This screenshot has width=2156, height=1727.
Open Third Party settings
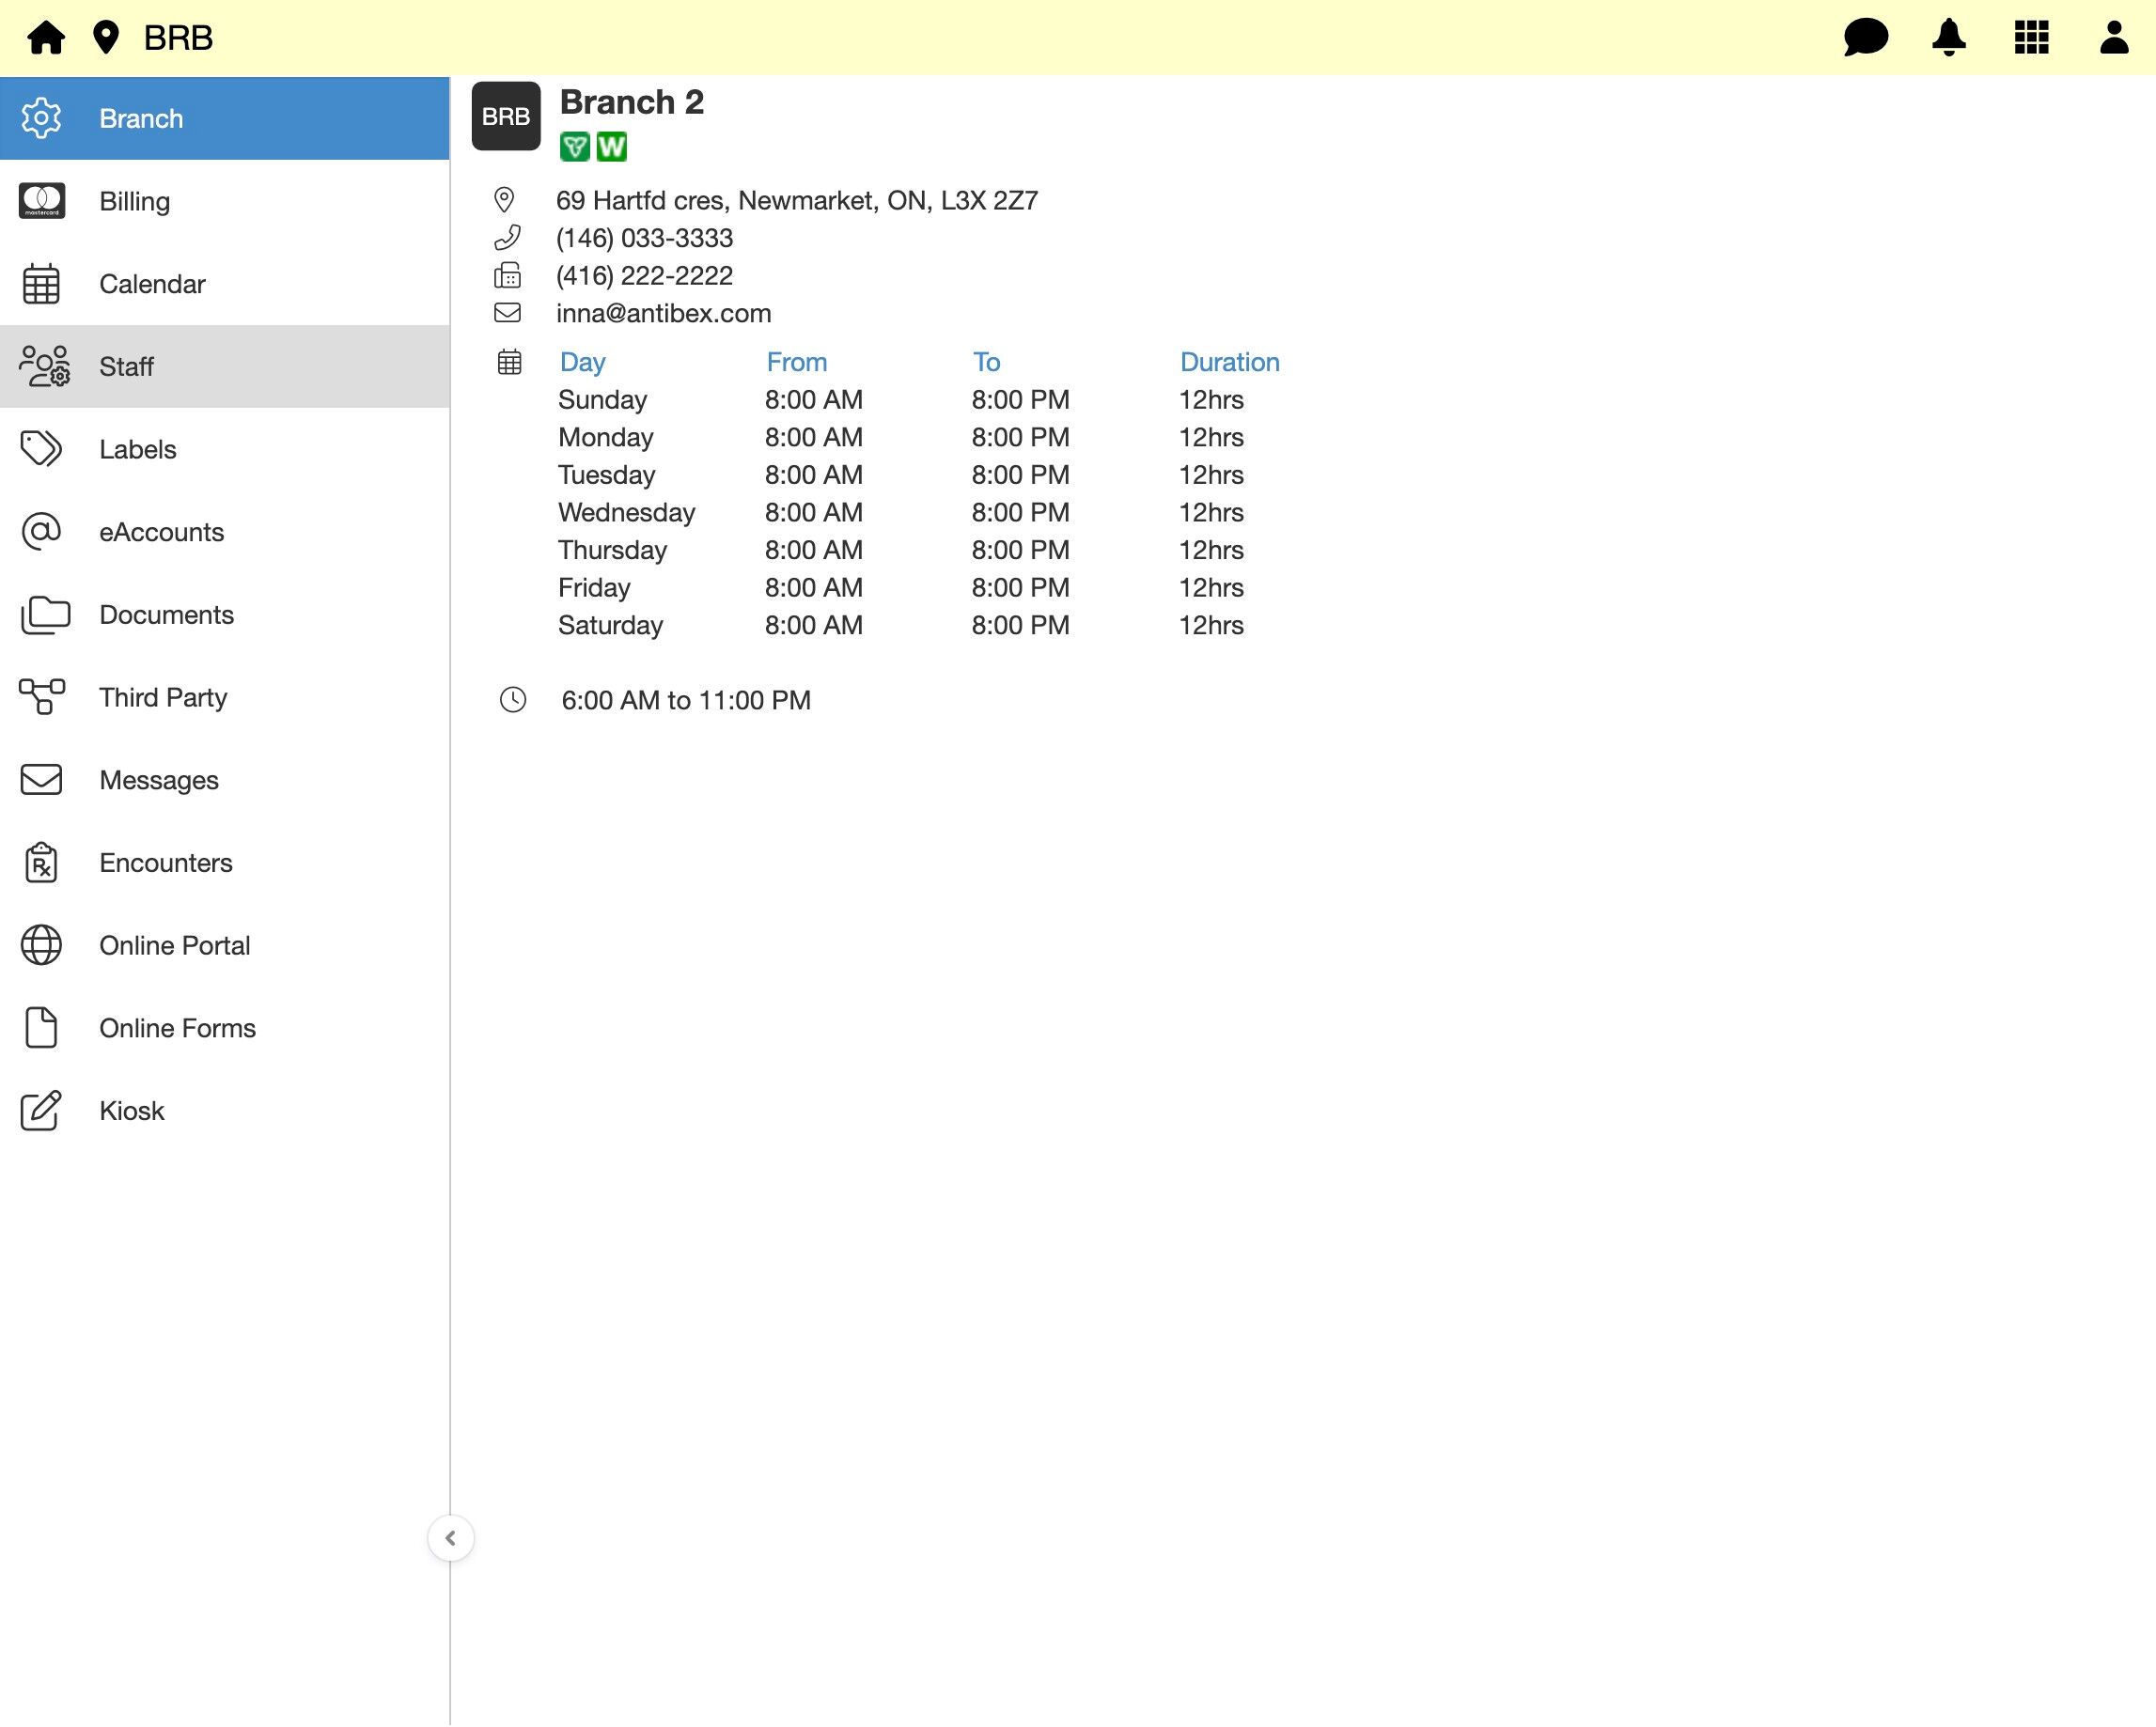pyautogui.click(x=163, y=697)
